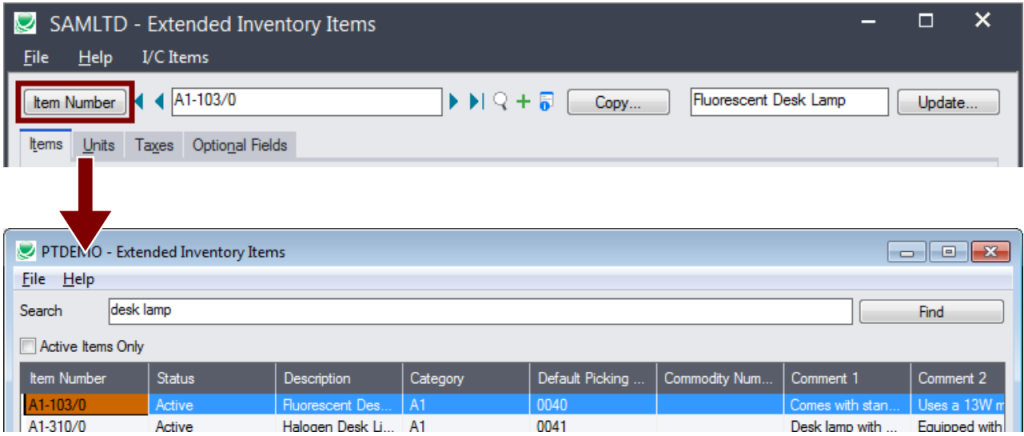Click the Find button
1024x436 pixels.
click(x=931, y=311)
